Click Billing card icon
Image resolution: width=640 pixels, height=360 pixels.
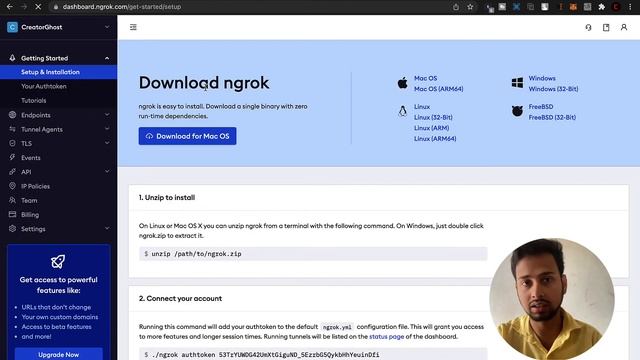12,214
